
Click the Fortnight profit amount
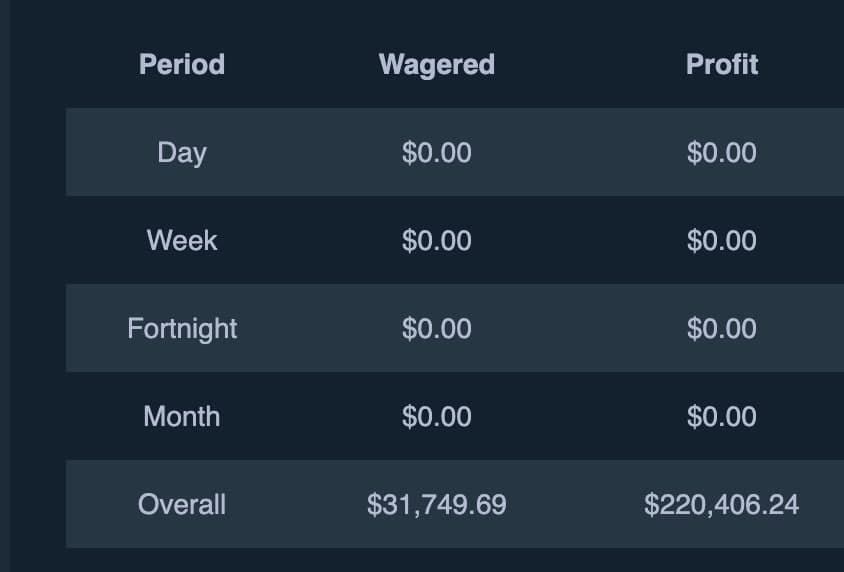point(722,329)
